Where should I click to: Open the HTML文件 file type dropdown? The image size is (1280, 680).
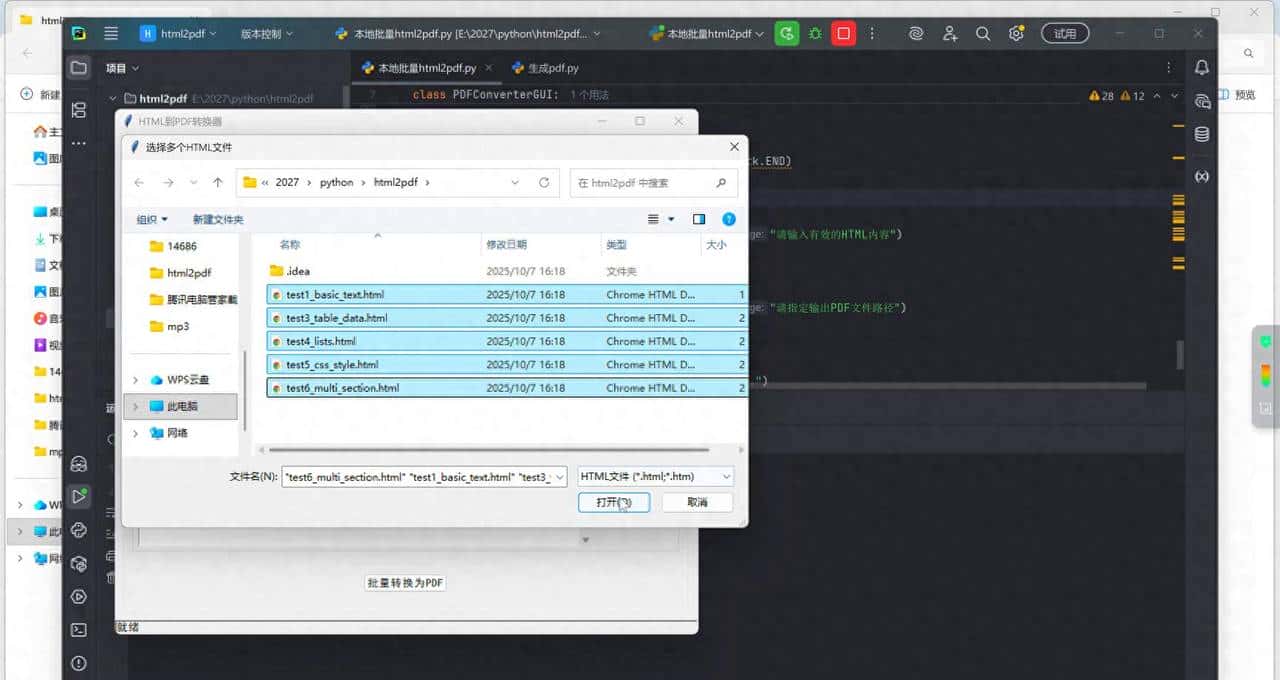tap(655, 477)
